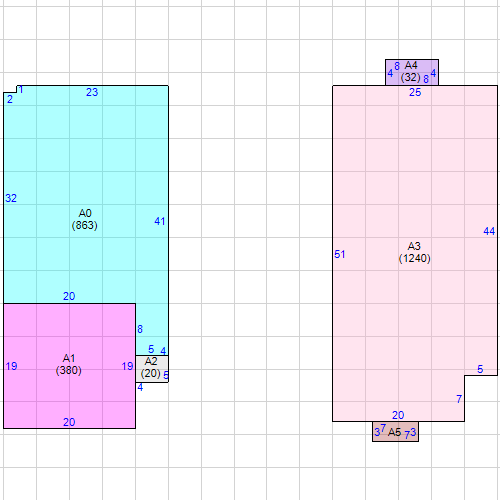Click the A2 (20) area label
Viewport: 500px width, 500px height.
151,367
